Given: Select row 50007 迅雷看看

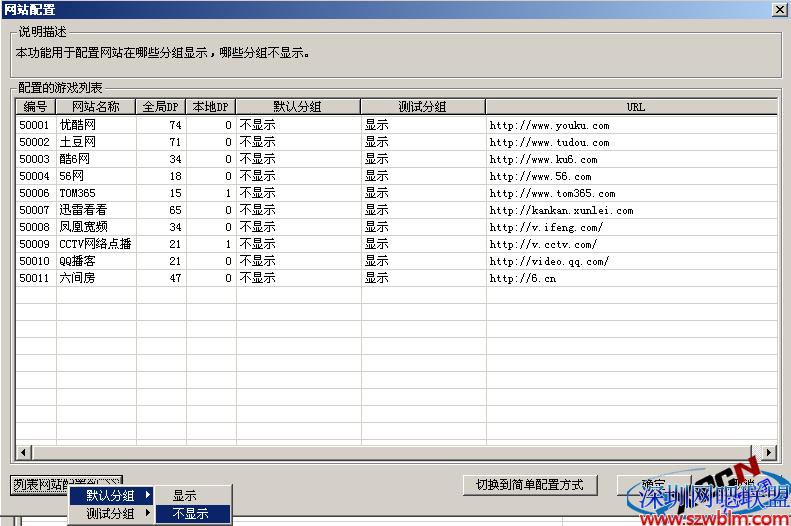Looking at the screenshot, I should coord(397,210).
